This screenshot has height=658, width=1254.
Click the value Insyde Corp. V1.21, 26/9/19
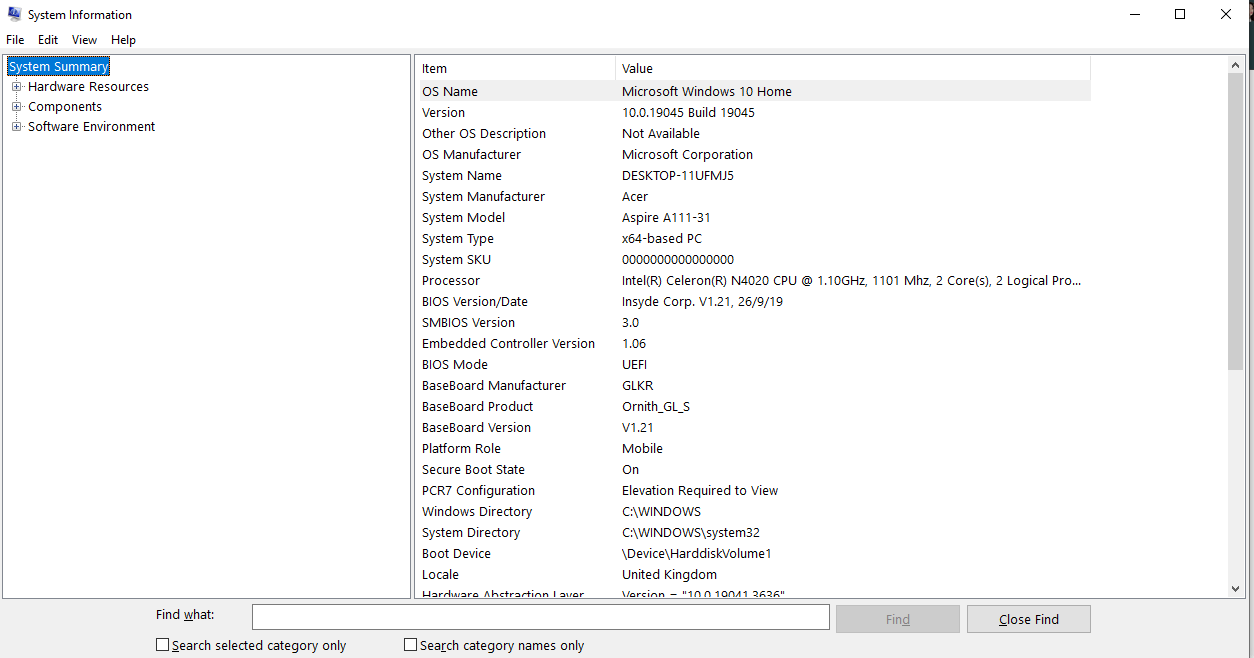coord(702,301)
